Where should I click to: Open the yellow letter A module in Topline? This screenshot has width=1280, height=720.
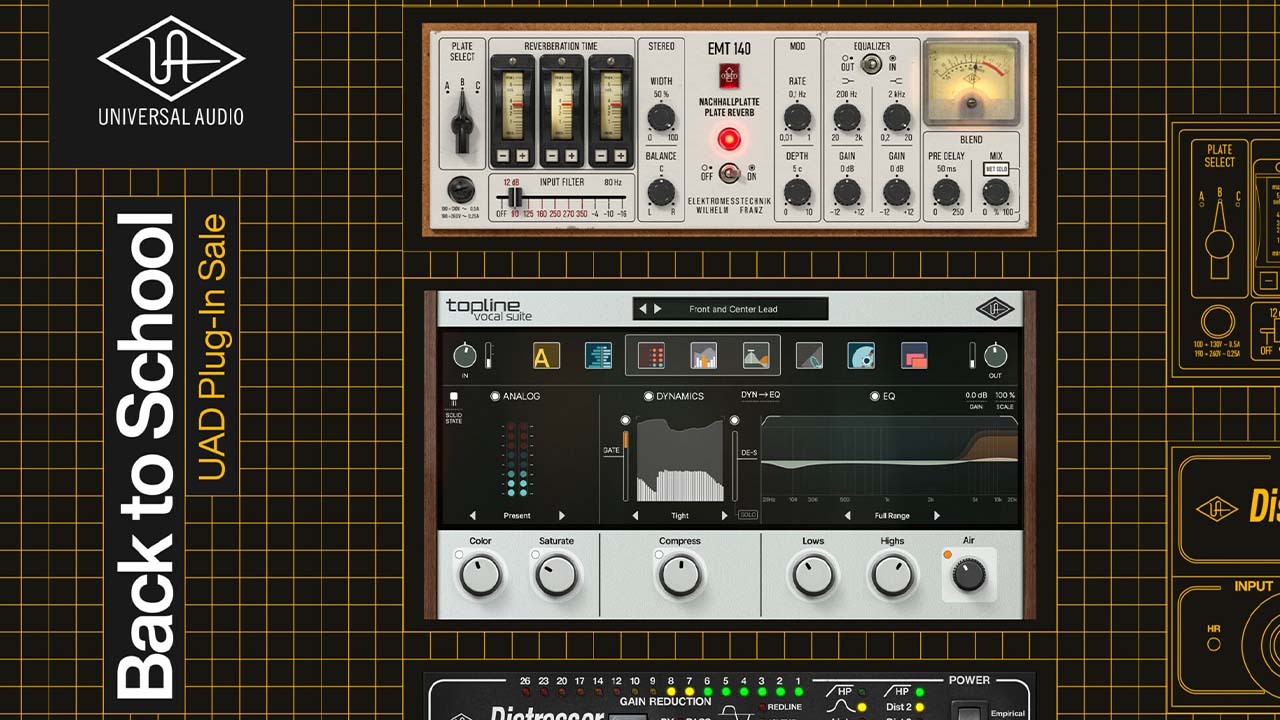[x=545, y=356]
